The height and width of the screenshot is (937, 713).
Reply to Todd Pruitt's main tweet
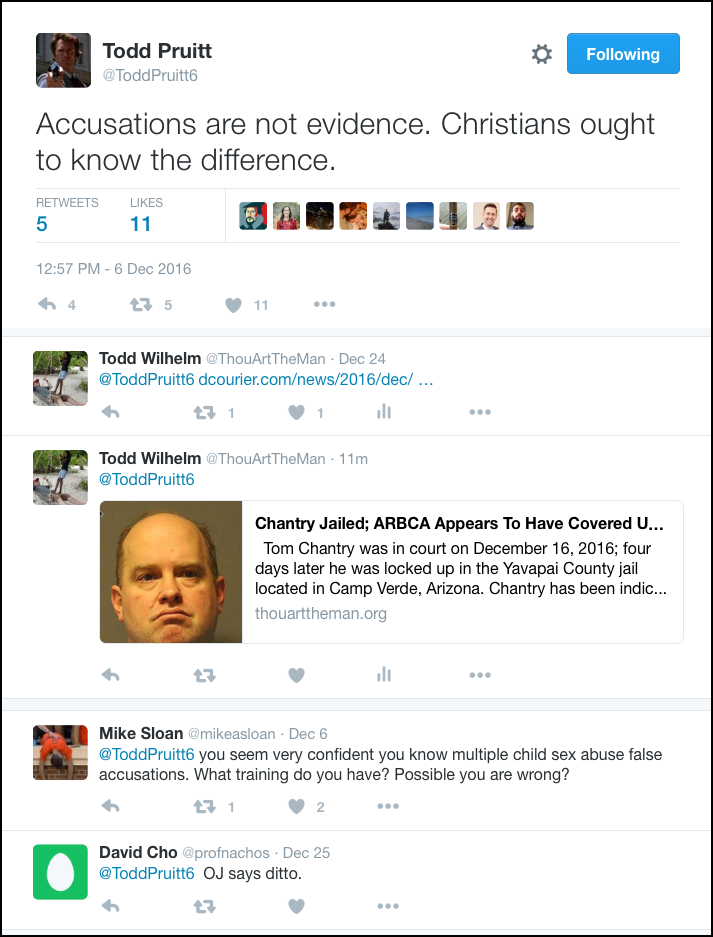[x=47, y=305]
